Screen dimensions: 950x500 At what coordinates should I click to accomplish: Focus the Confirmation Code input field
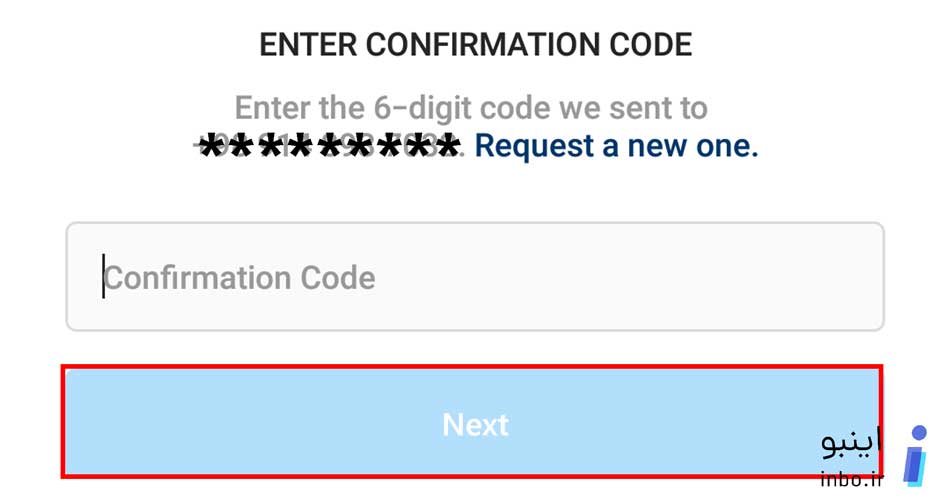pos(475,276)
